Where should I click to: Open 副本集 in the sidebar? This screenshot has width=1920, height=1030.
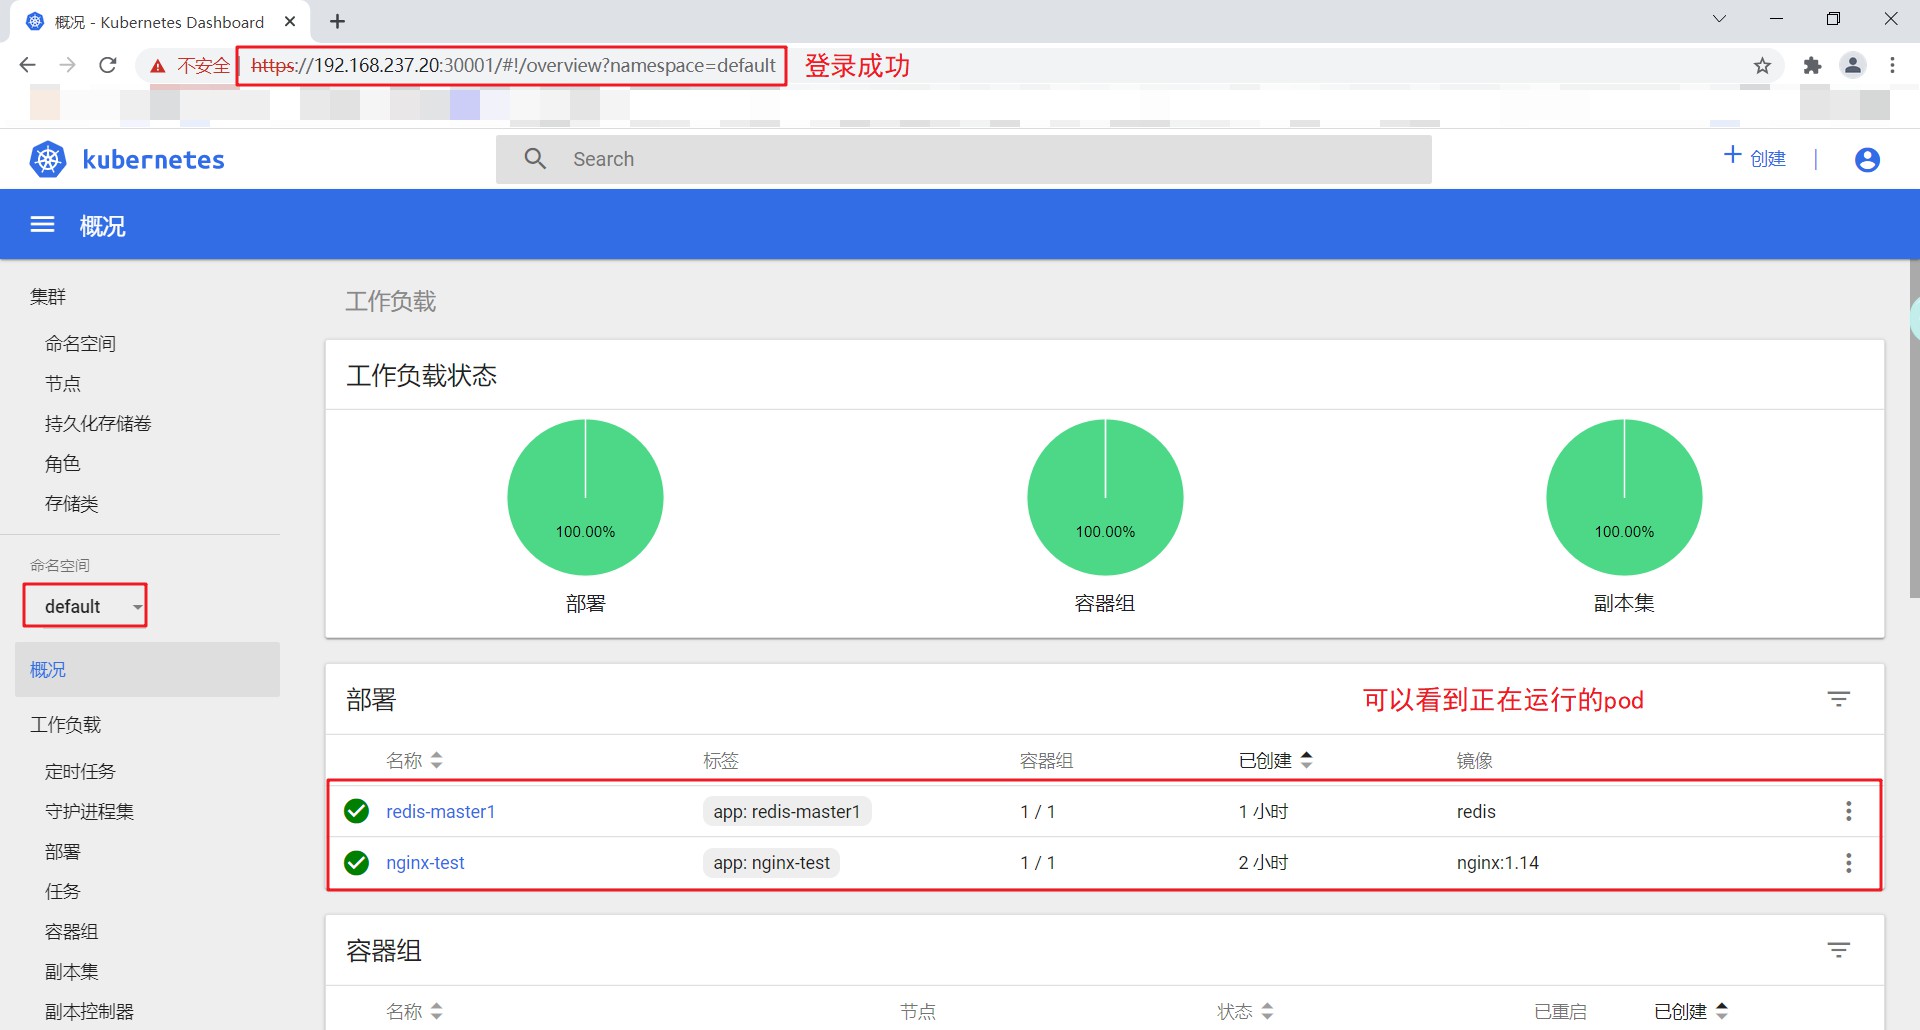click(x=72, y=972)
